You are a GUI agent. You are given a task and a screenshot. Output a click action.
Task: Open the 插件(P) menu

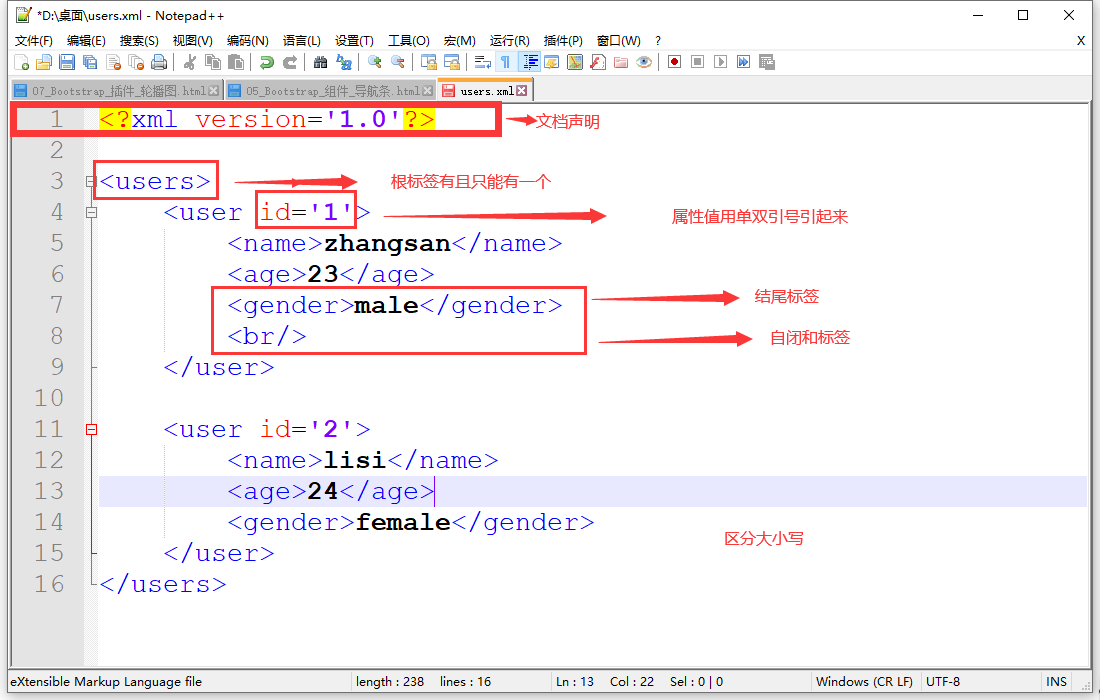tap(563, 41)
